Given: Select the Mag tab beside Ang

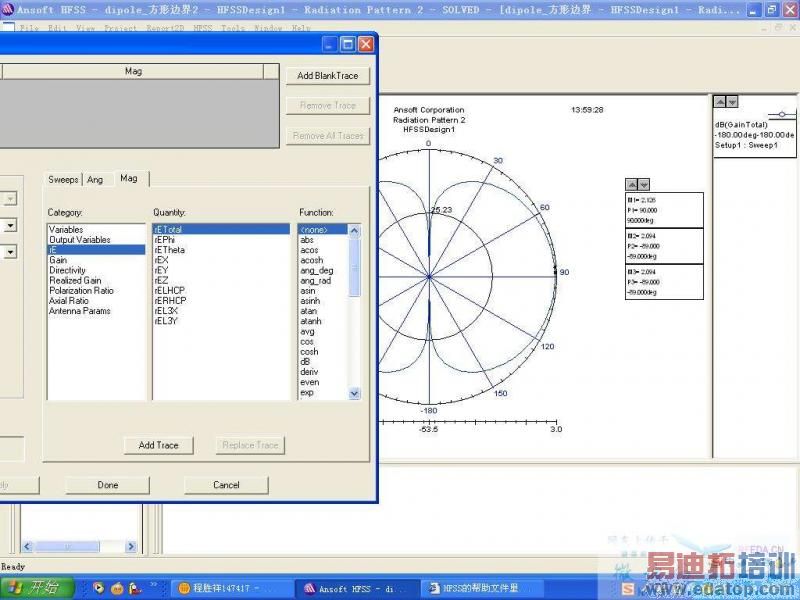Looking at the screenshot, I should pyautogui.click(x=129, y=178).
